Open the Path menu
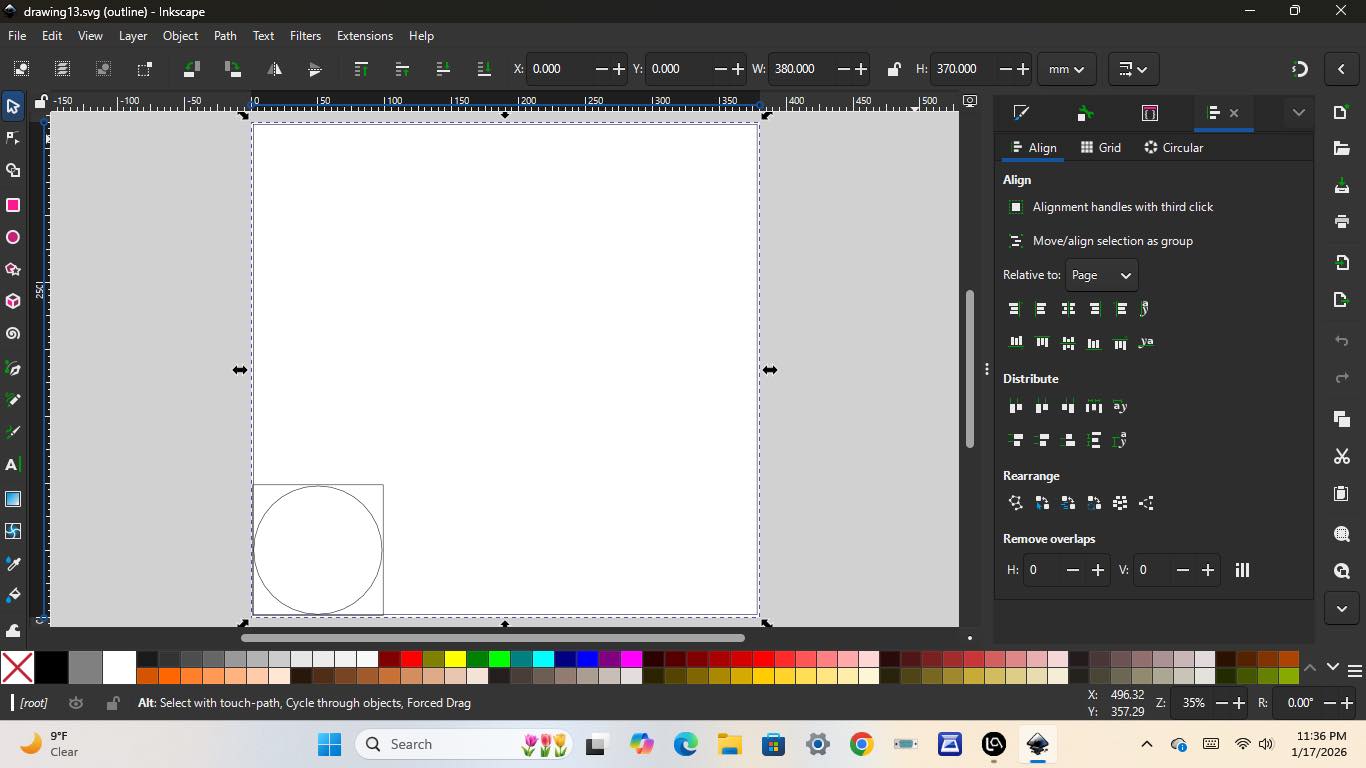Screen dimensions: 1366x768 point(225,35)
